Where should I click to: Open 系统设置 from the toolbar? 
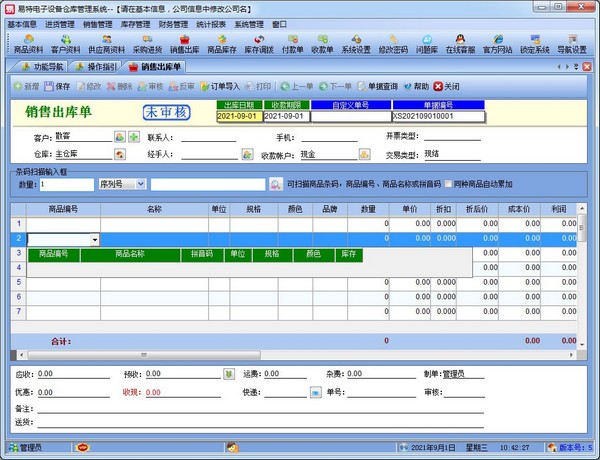(x=355, y=43)
